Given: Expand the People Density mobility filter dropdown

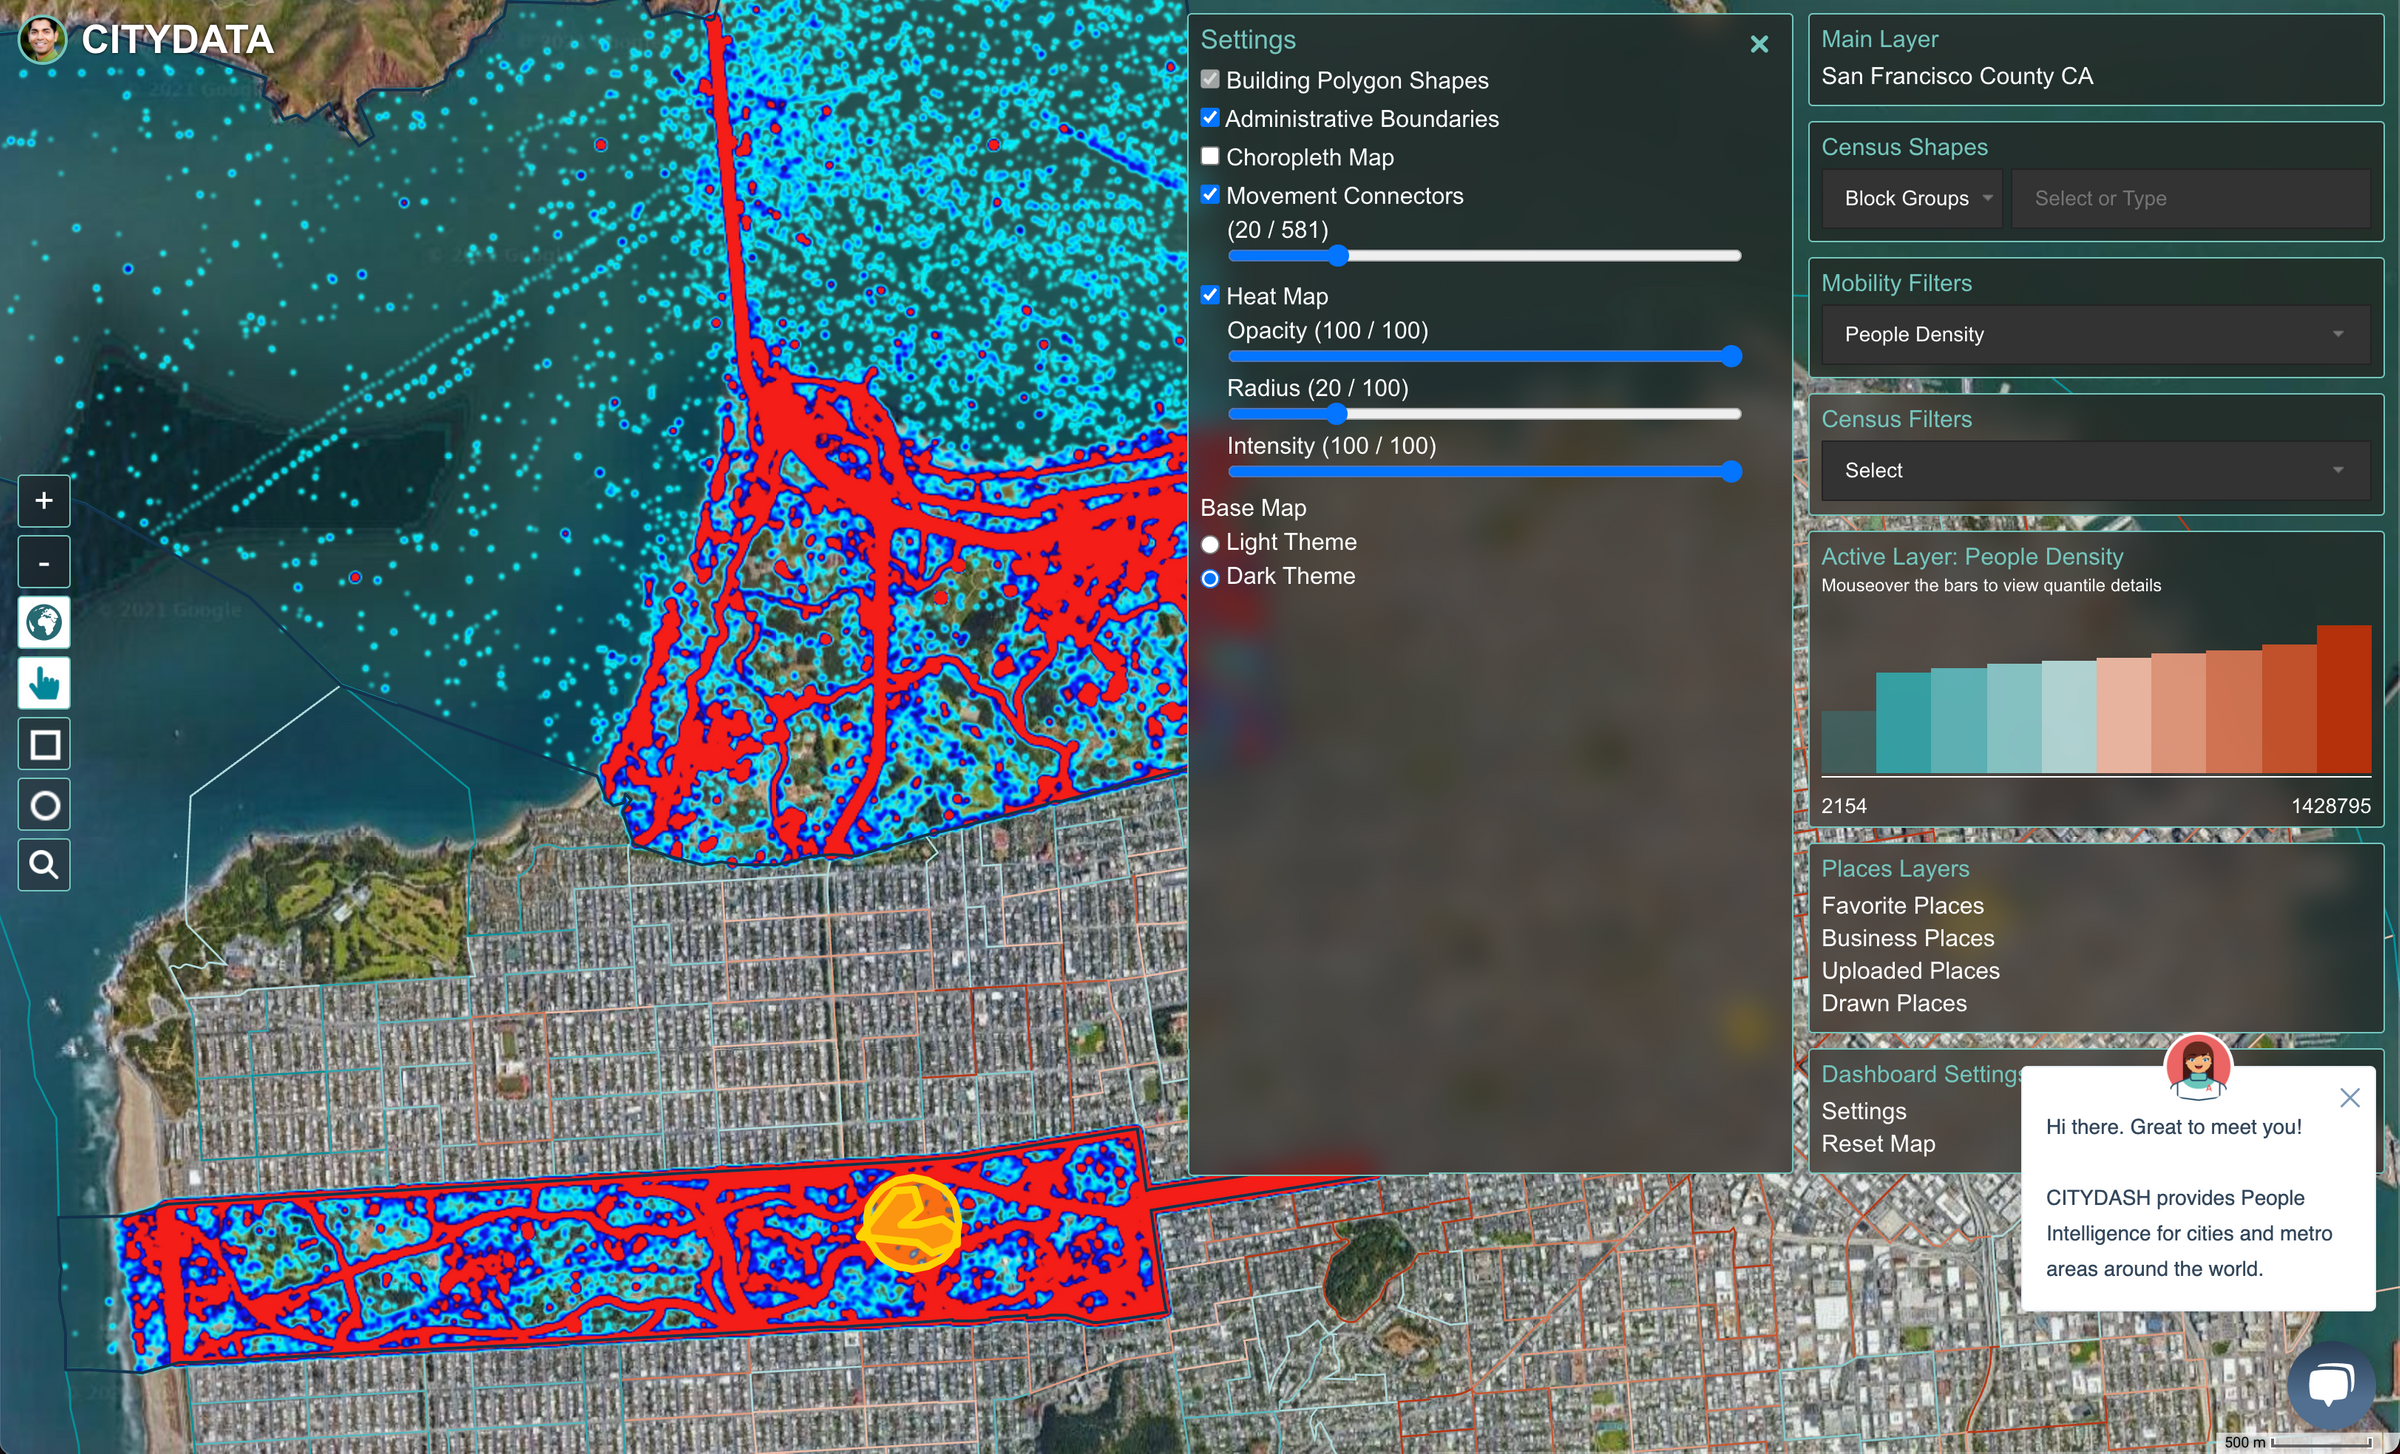Looking at the screenshot, I should [2093, 334].
